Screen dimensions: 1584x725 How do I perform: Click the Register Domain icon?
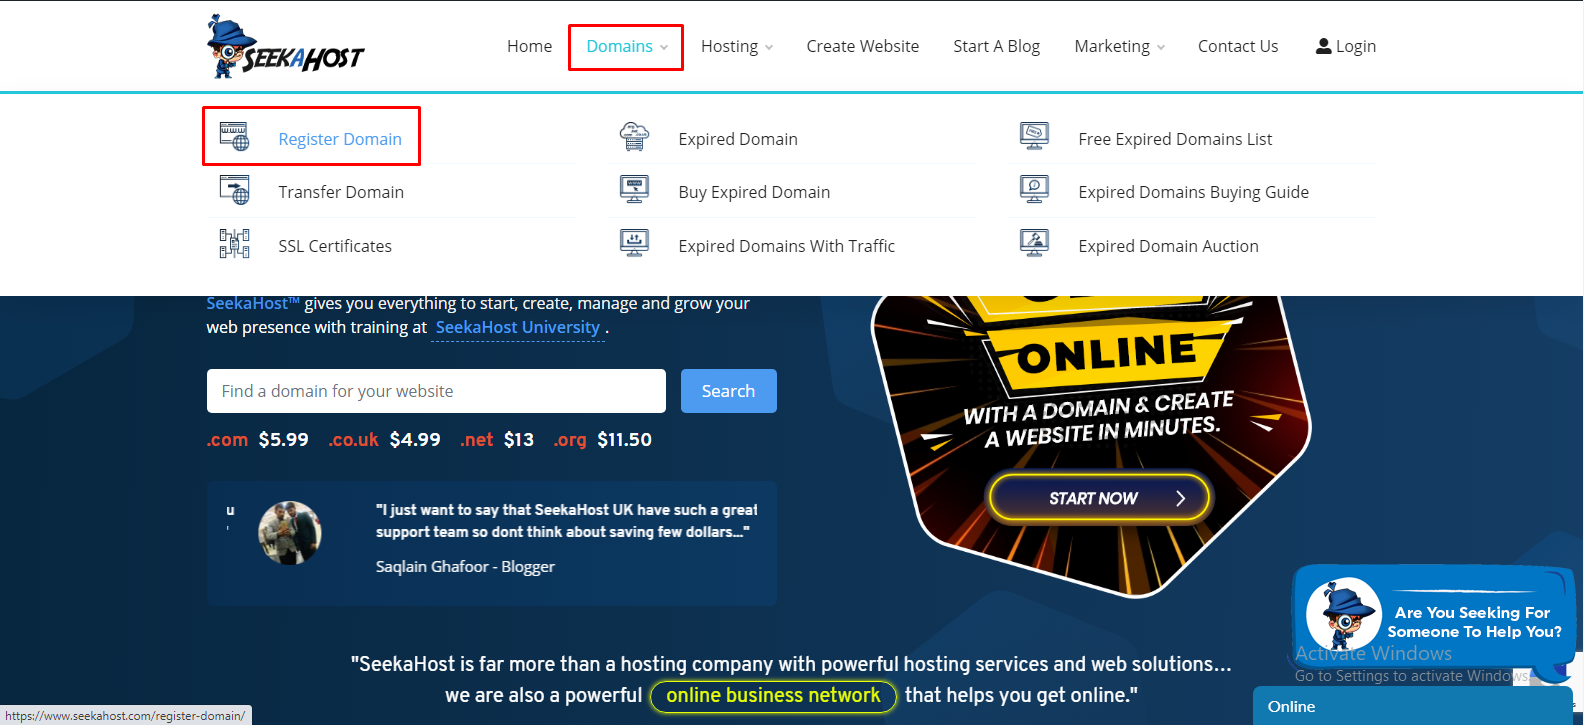pyautogui.click(x=234, y=137)
